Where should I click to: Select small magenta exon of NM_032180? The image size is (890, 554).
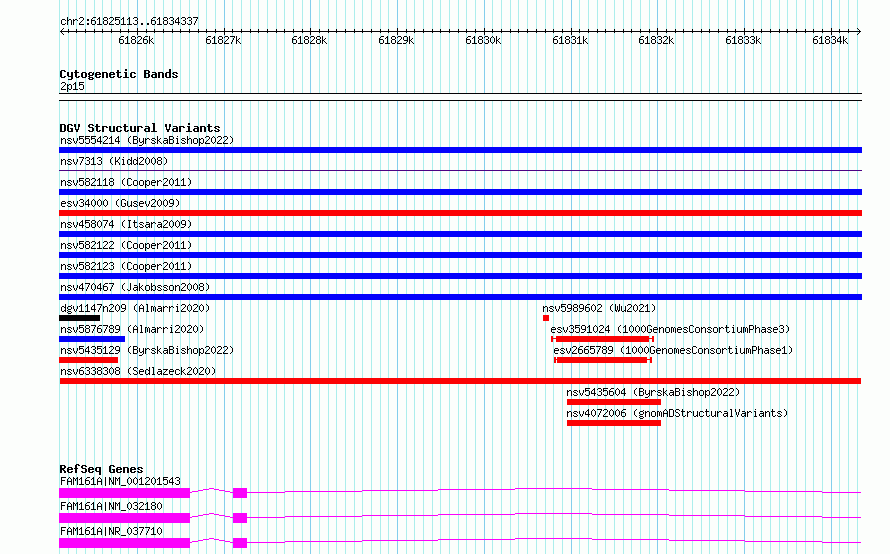(240, 518)
